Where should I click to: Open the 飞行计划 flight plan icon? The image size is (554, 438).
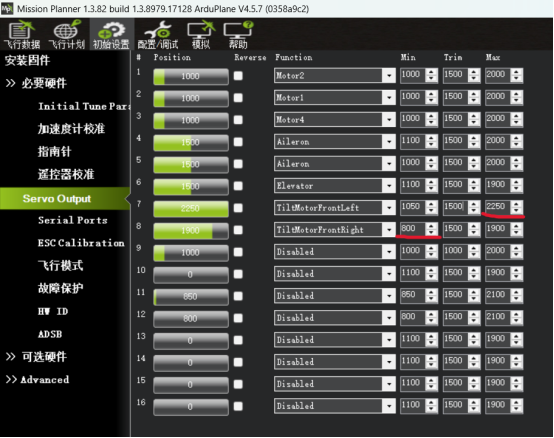click(x=66, y=35)
